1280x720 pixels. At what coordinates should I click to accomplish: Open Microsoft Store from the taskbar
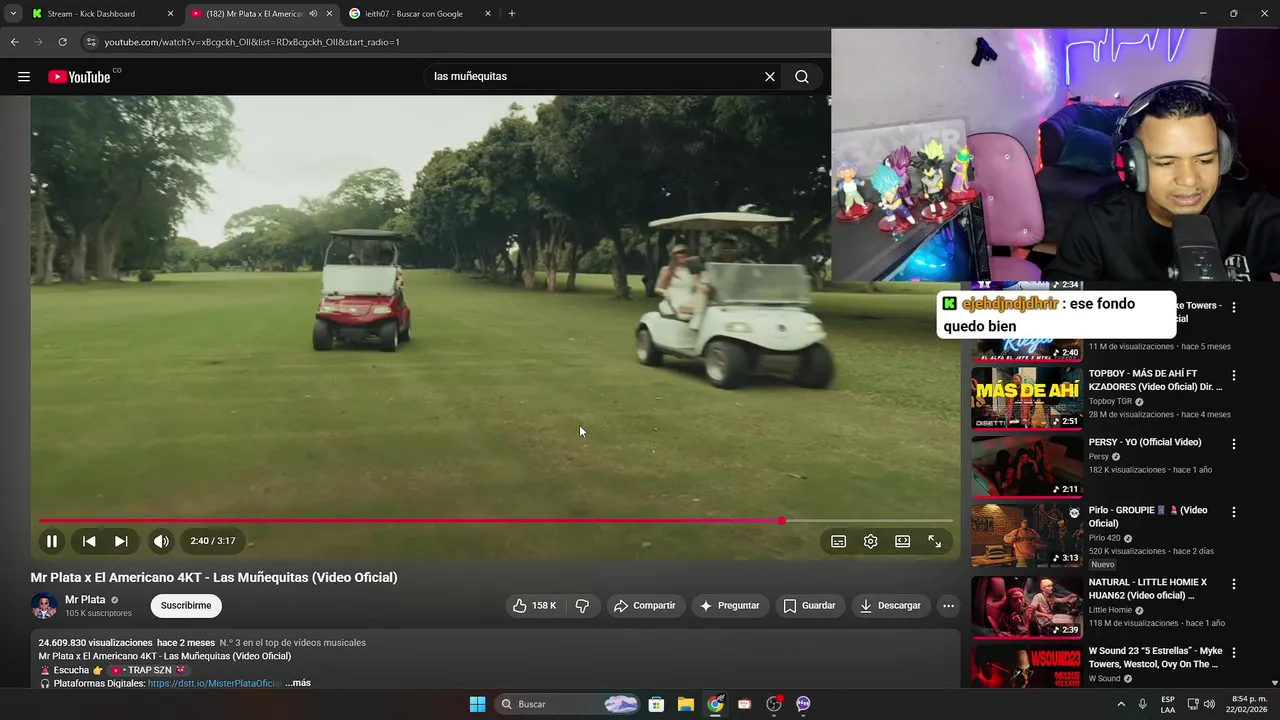(x=656, y=704)
